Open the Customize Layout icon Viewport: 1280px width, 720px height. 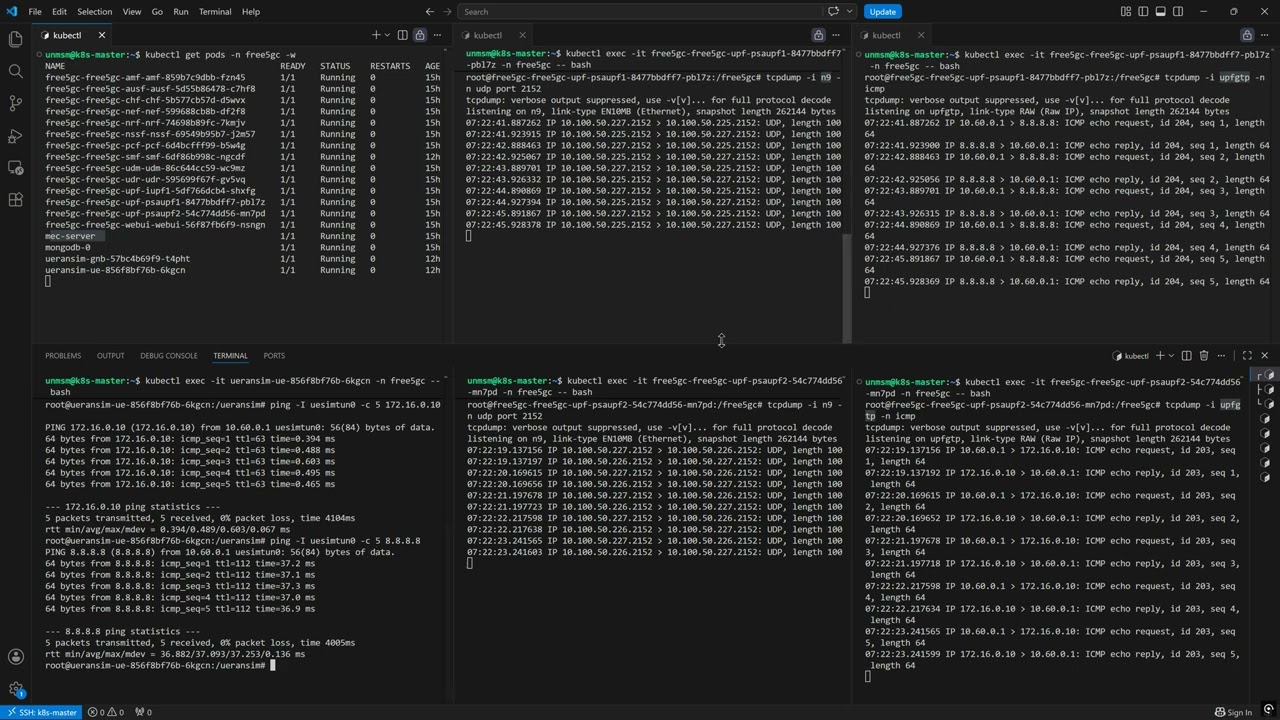(1126, 12)
